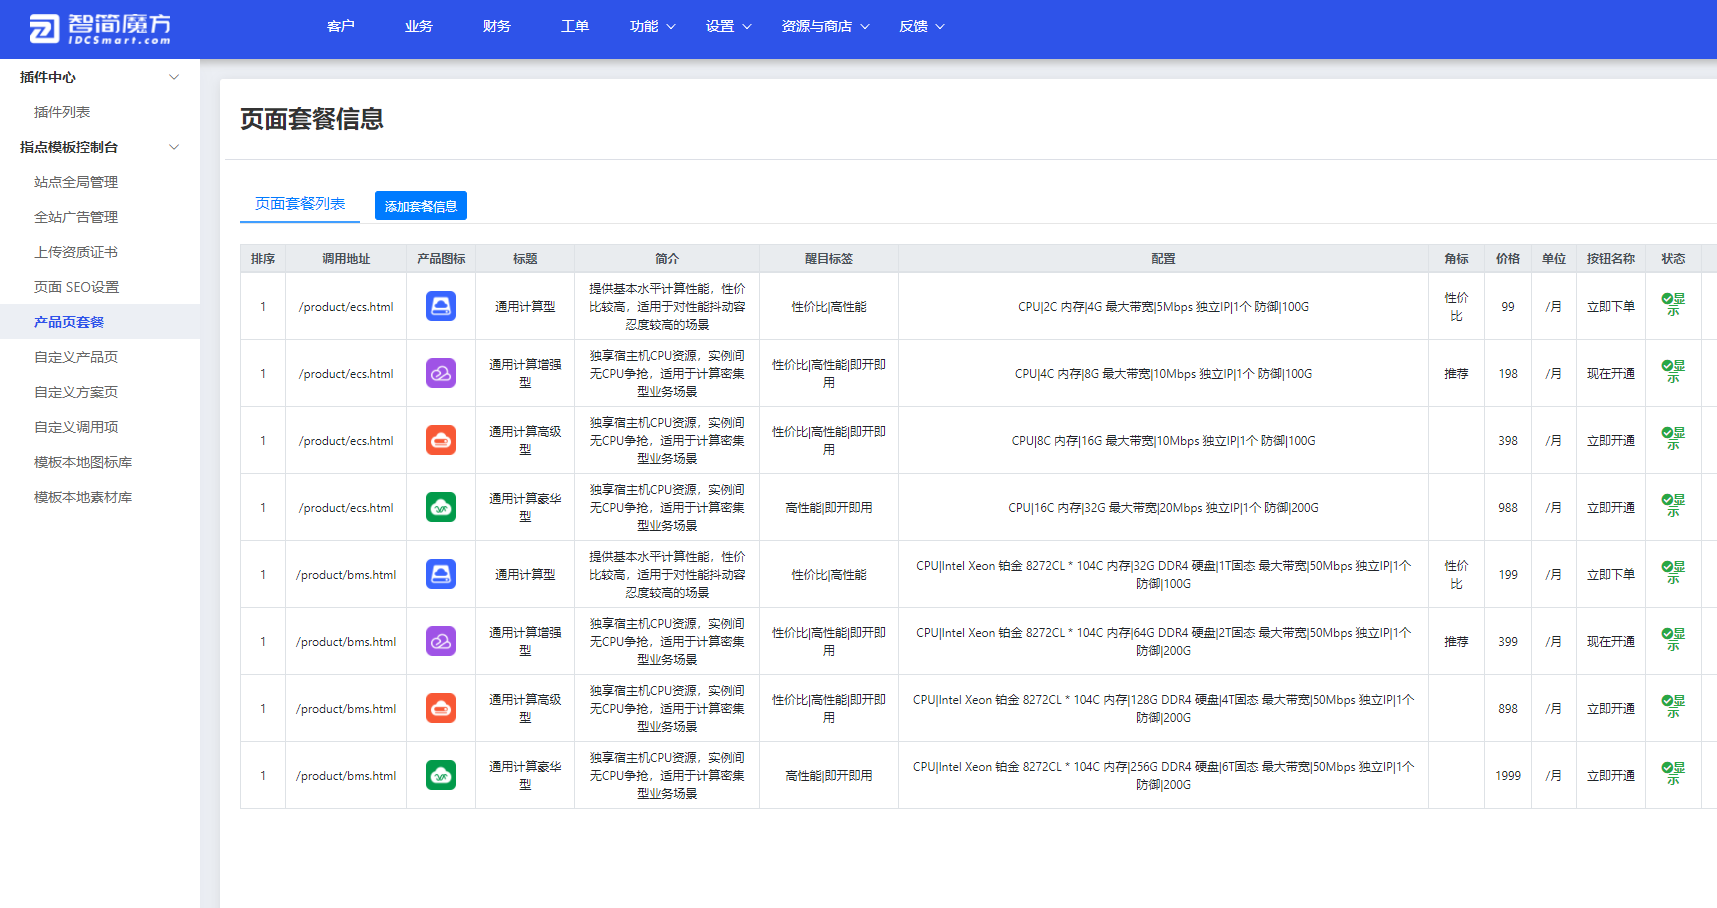Click green product icon in 1999 price row
1717x908 pixels.
point(441,775)
